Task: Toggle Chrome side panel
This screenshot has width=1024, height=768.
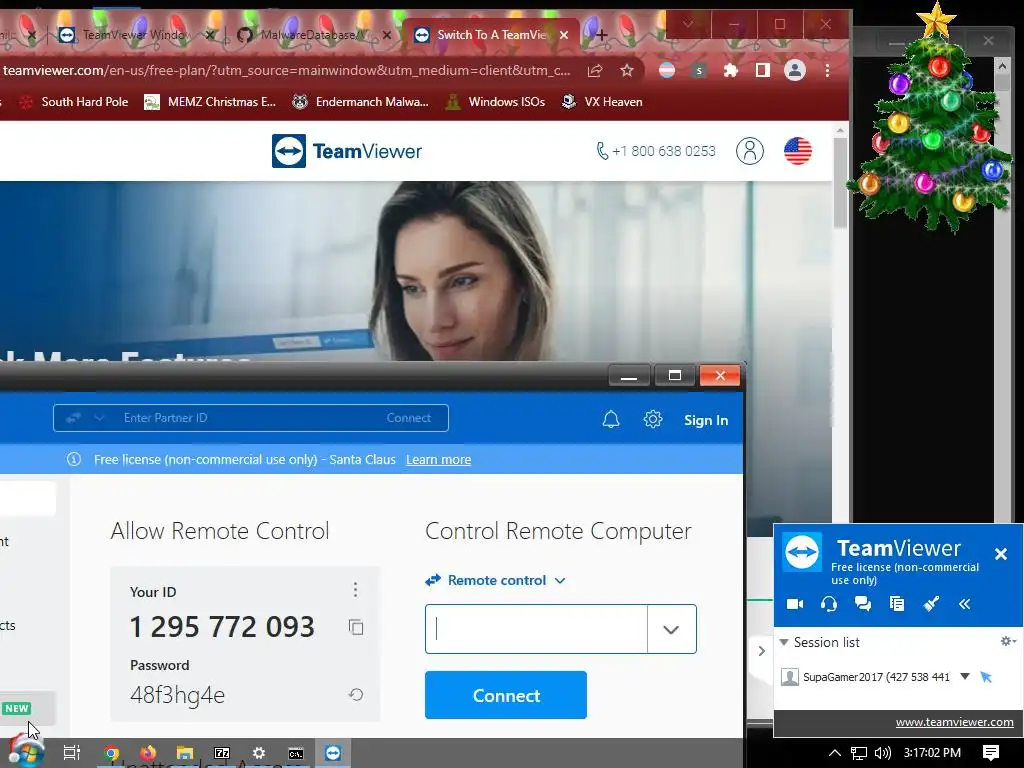Action: (x=763, y=71)
